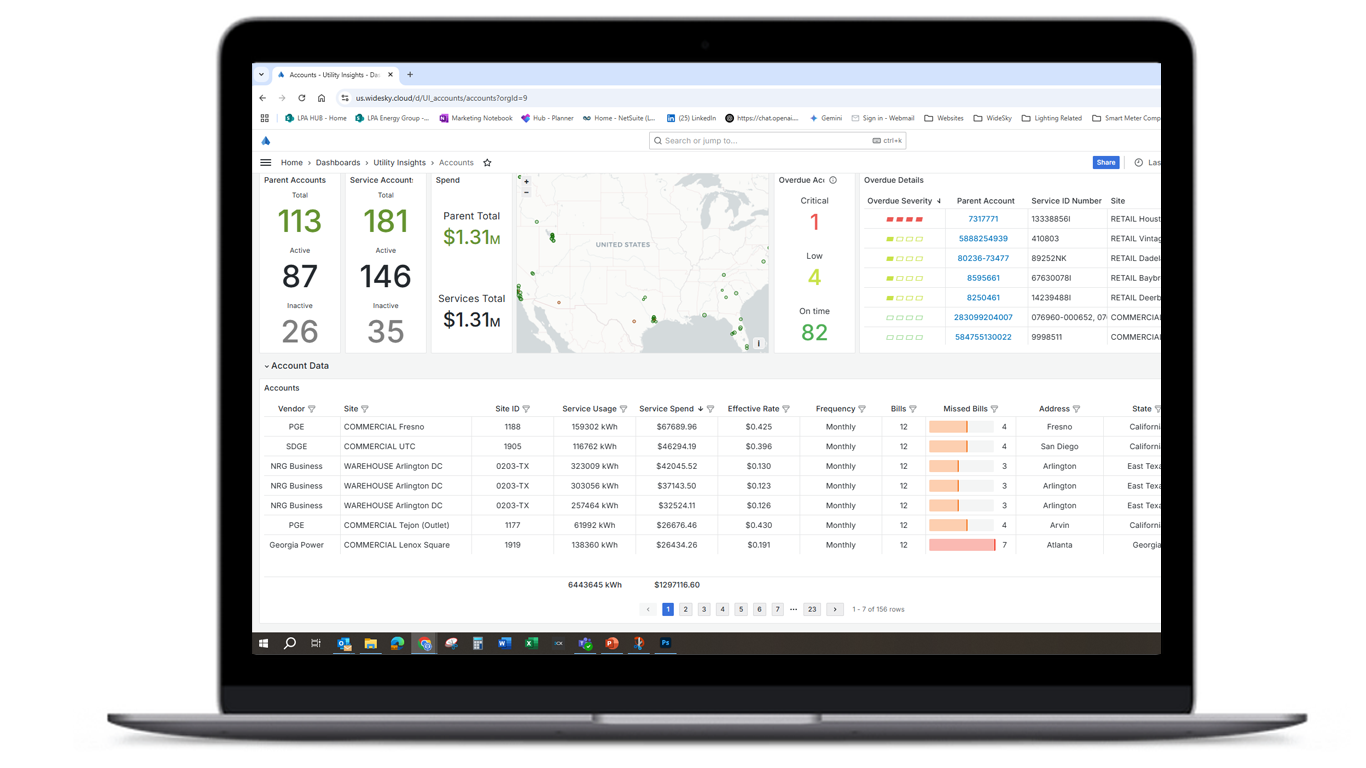Show info tooltip for Overdue Accounts panel
The width and height of the screenshot is (1366, 768).
coord(833,181)
